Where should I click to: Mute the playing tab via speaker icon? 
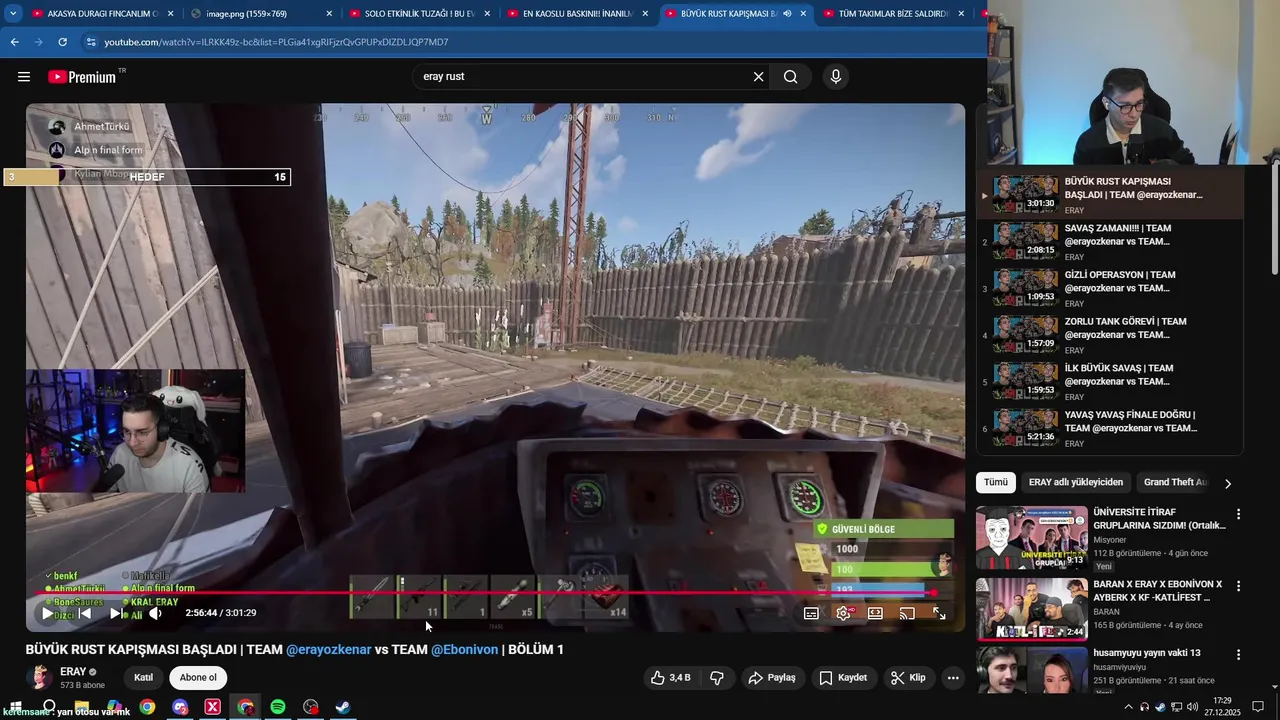click(x=787, y=14)
